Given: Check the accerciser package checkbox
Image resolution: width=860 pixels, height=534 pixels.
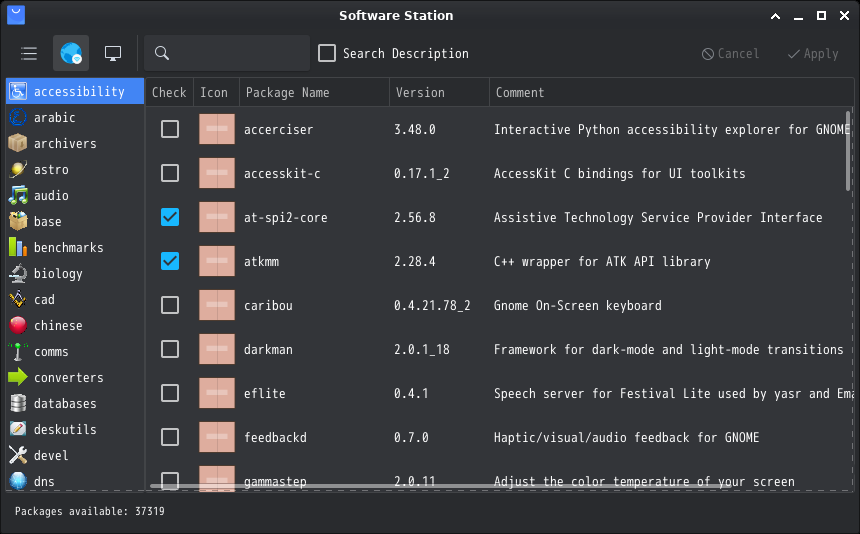Looking at the screenshot, I should (170, 129).
